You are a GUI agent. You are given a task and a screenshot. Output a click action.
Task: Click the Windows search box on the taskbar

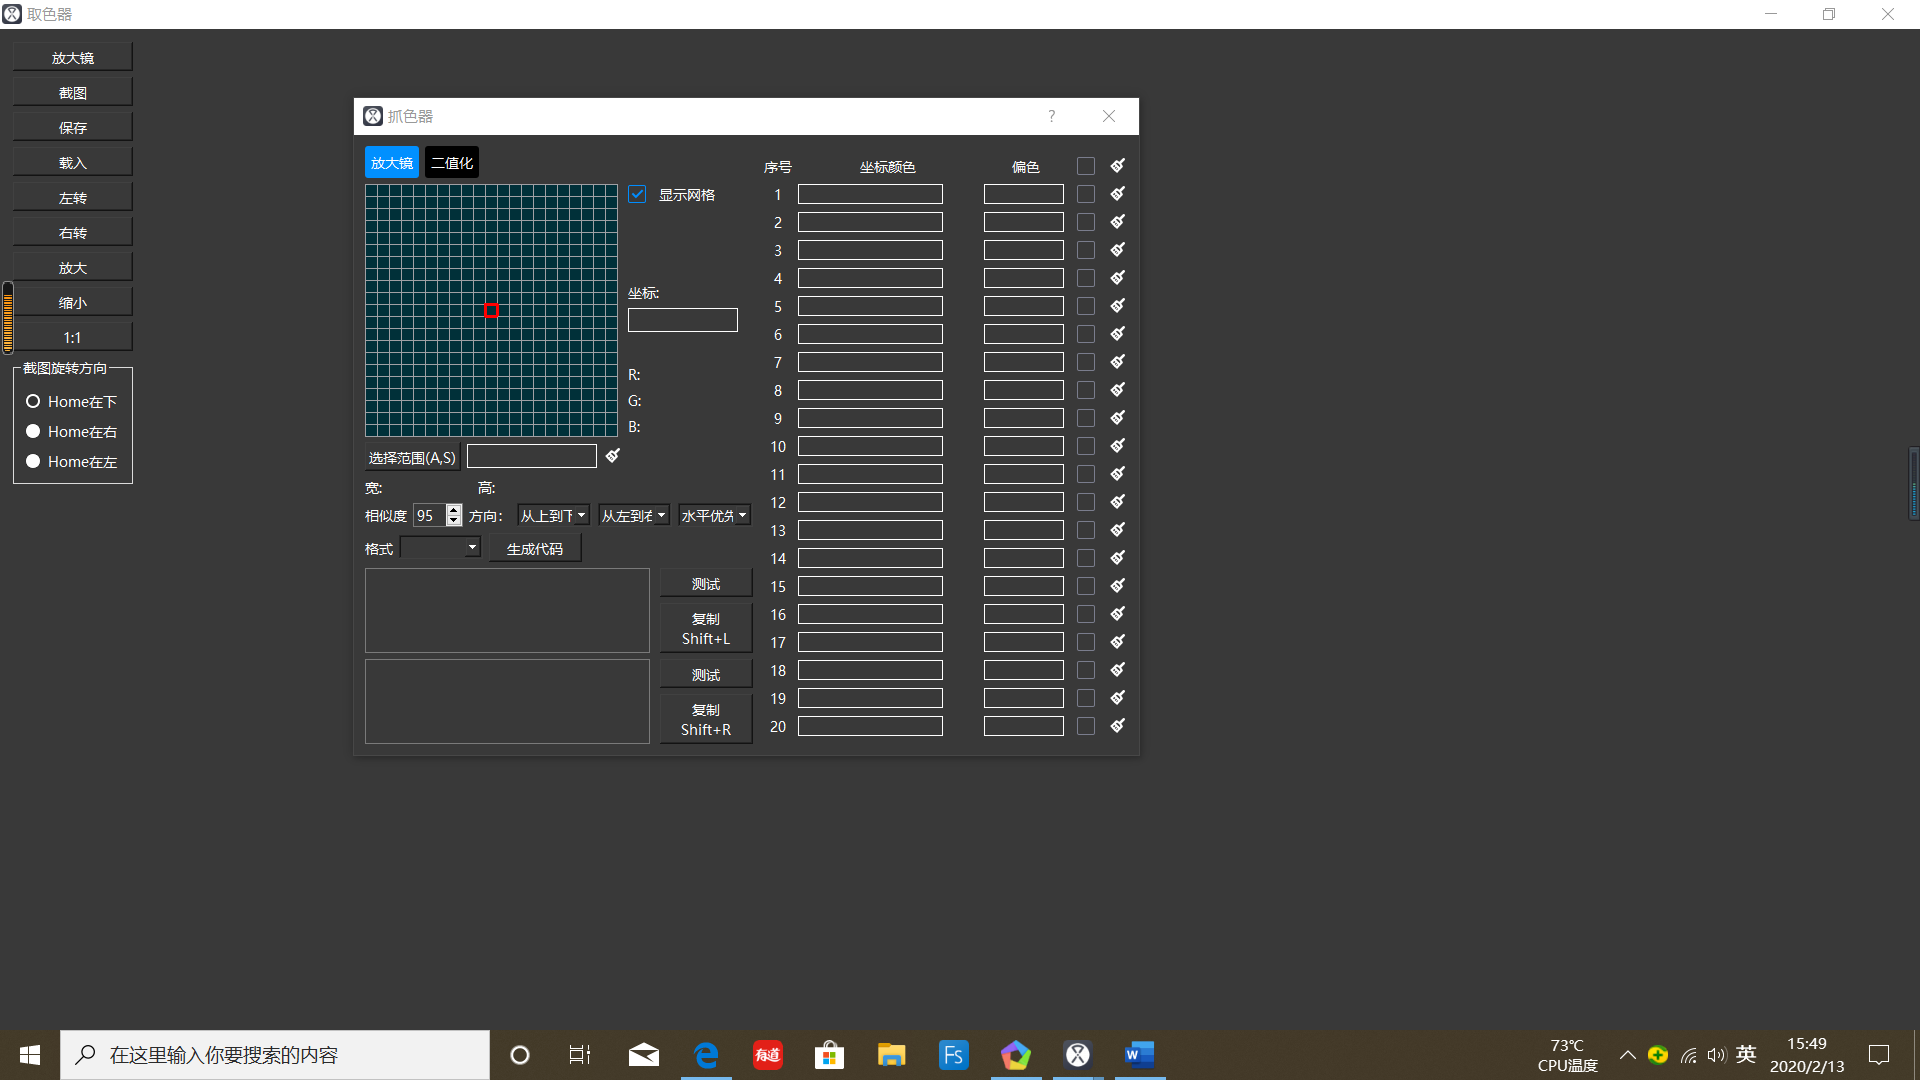(x=275, y=1055)
